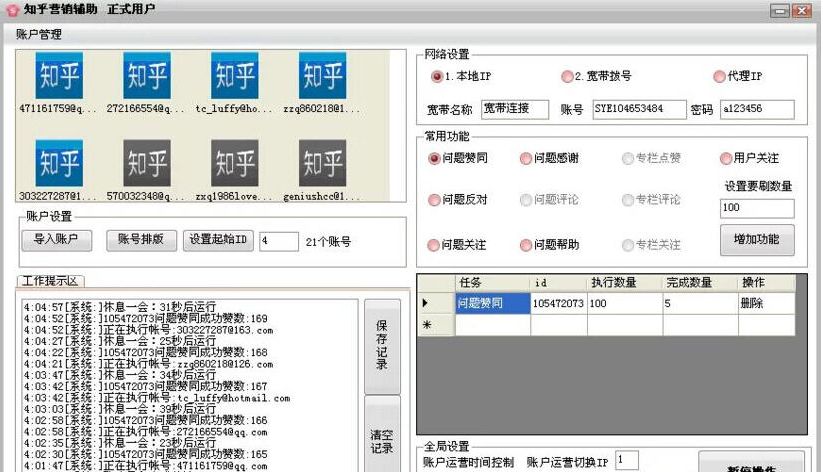Click the 设置起始ID button

click(x=218, y=240)
